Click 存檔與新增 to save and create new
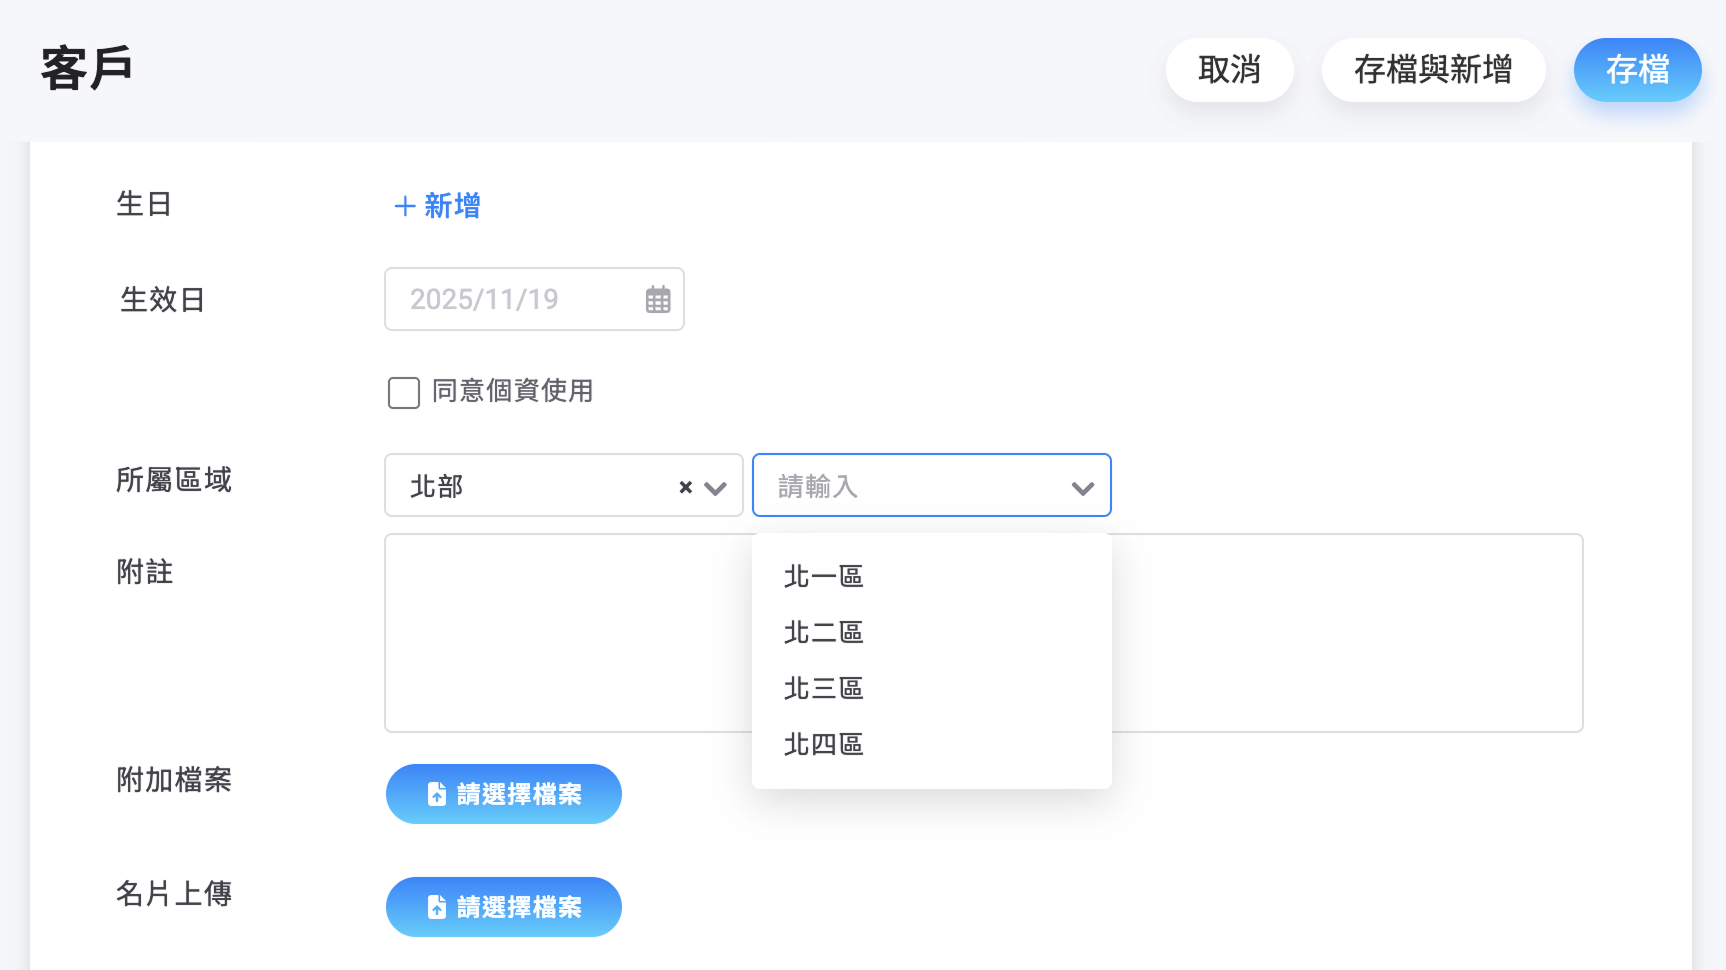 click(x=1433, y=70)
